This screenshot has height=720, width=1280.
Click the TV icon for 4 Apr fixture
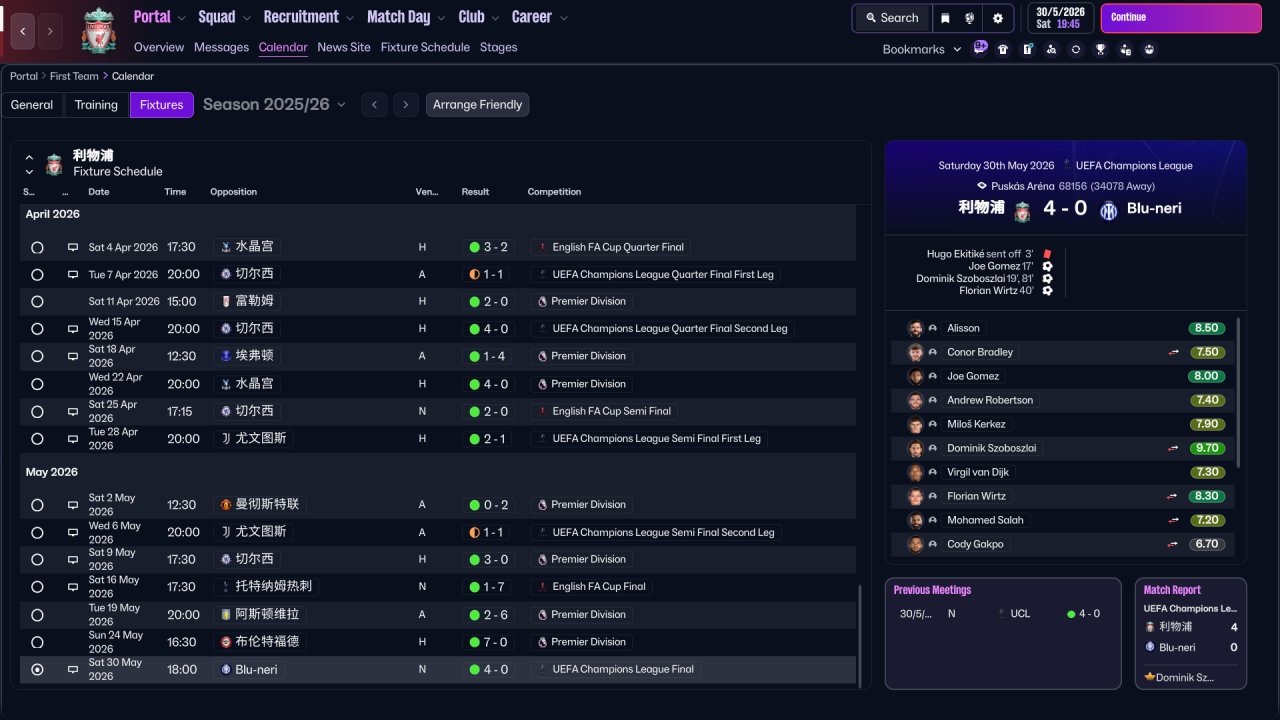pos(73,247)
